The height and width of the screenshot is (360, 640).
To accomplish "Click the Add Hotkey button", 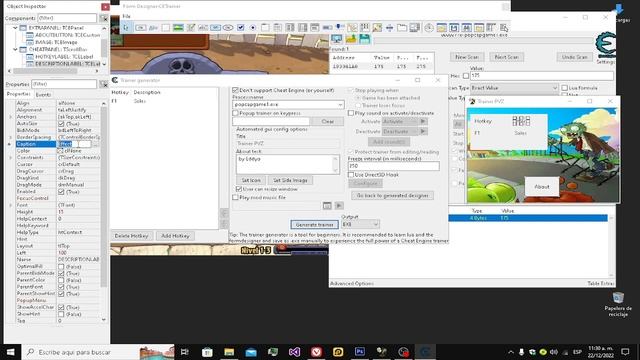I will pos(175,236).
